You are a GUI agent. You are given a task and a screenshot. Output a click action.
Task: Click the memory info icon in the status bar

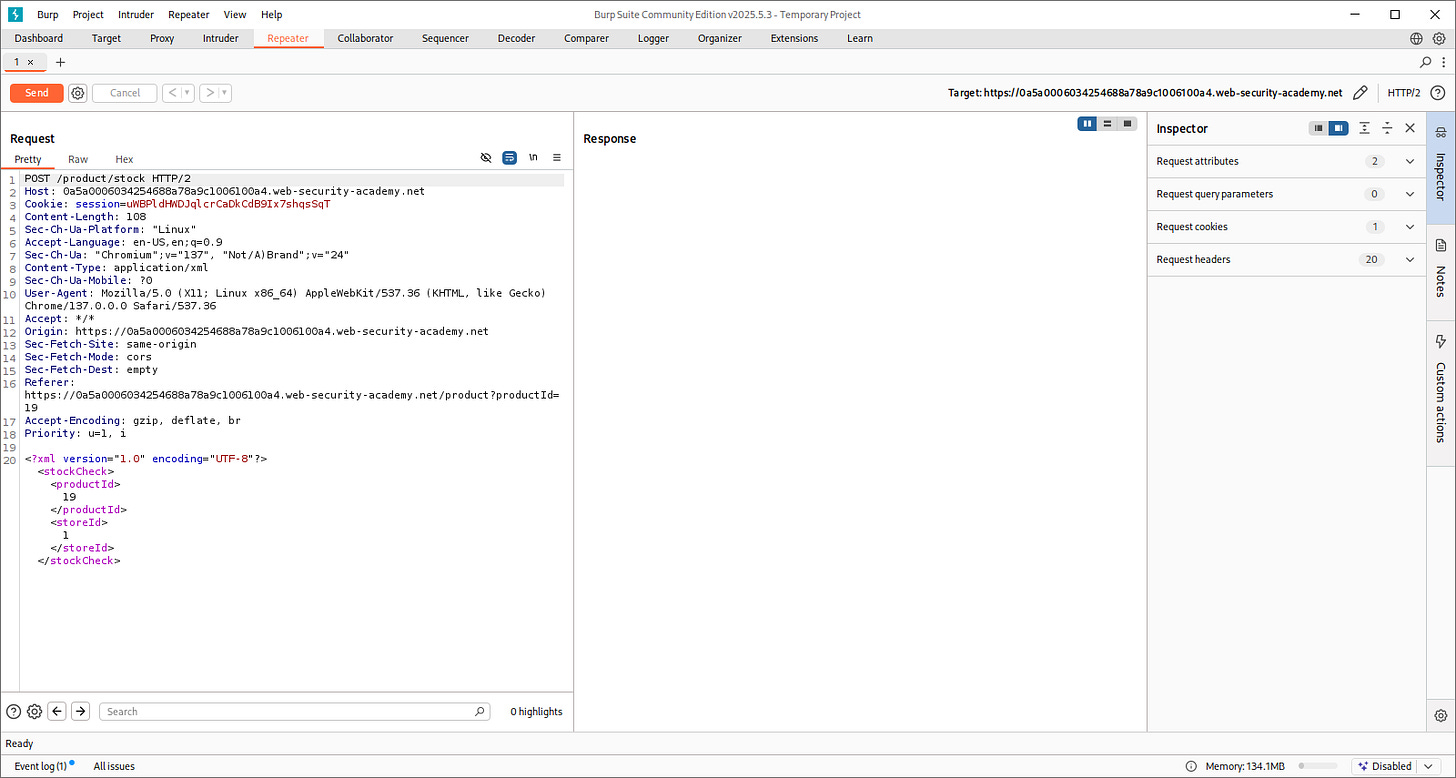pos(1190,766)
